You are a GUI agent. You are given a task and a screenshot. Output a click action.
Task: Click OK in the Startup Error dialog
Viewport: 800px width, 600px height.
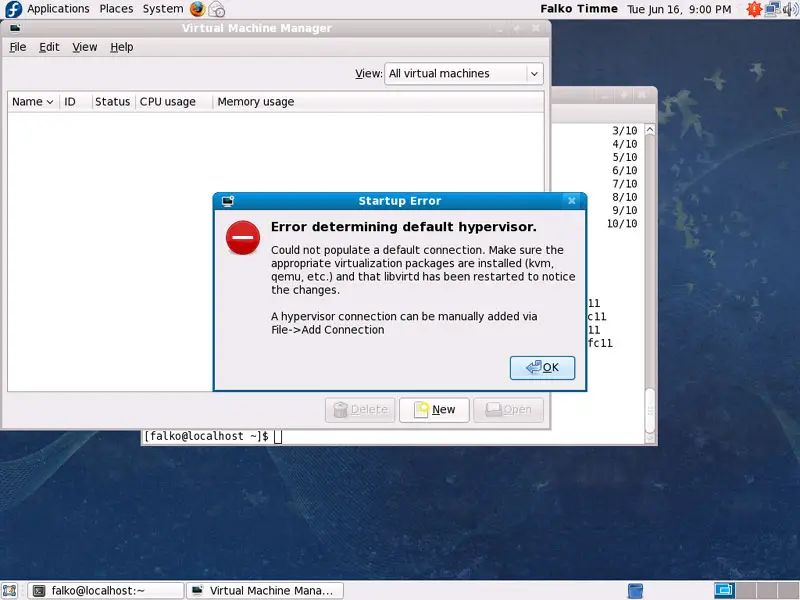[542, 367]
